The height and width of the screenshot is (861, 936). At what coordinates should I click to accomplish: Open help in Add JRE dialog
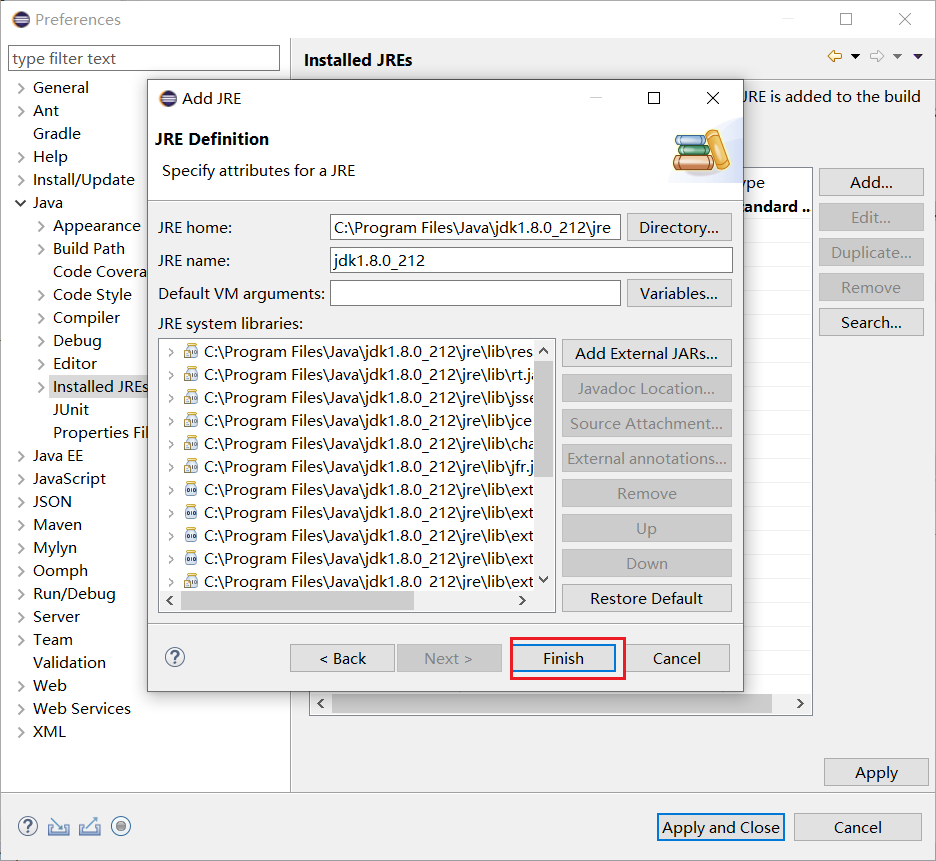pyautogui.click(x=175, y=657)
